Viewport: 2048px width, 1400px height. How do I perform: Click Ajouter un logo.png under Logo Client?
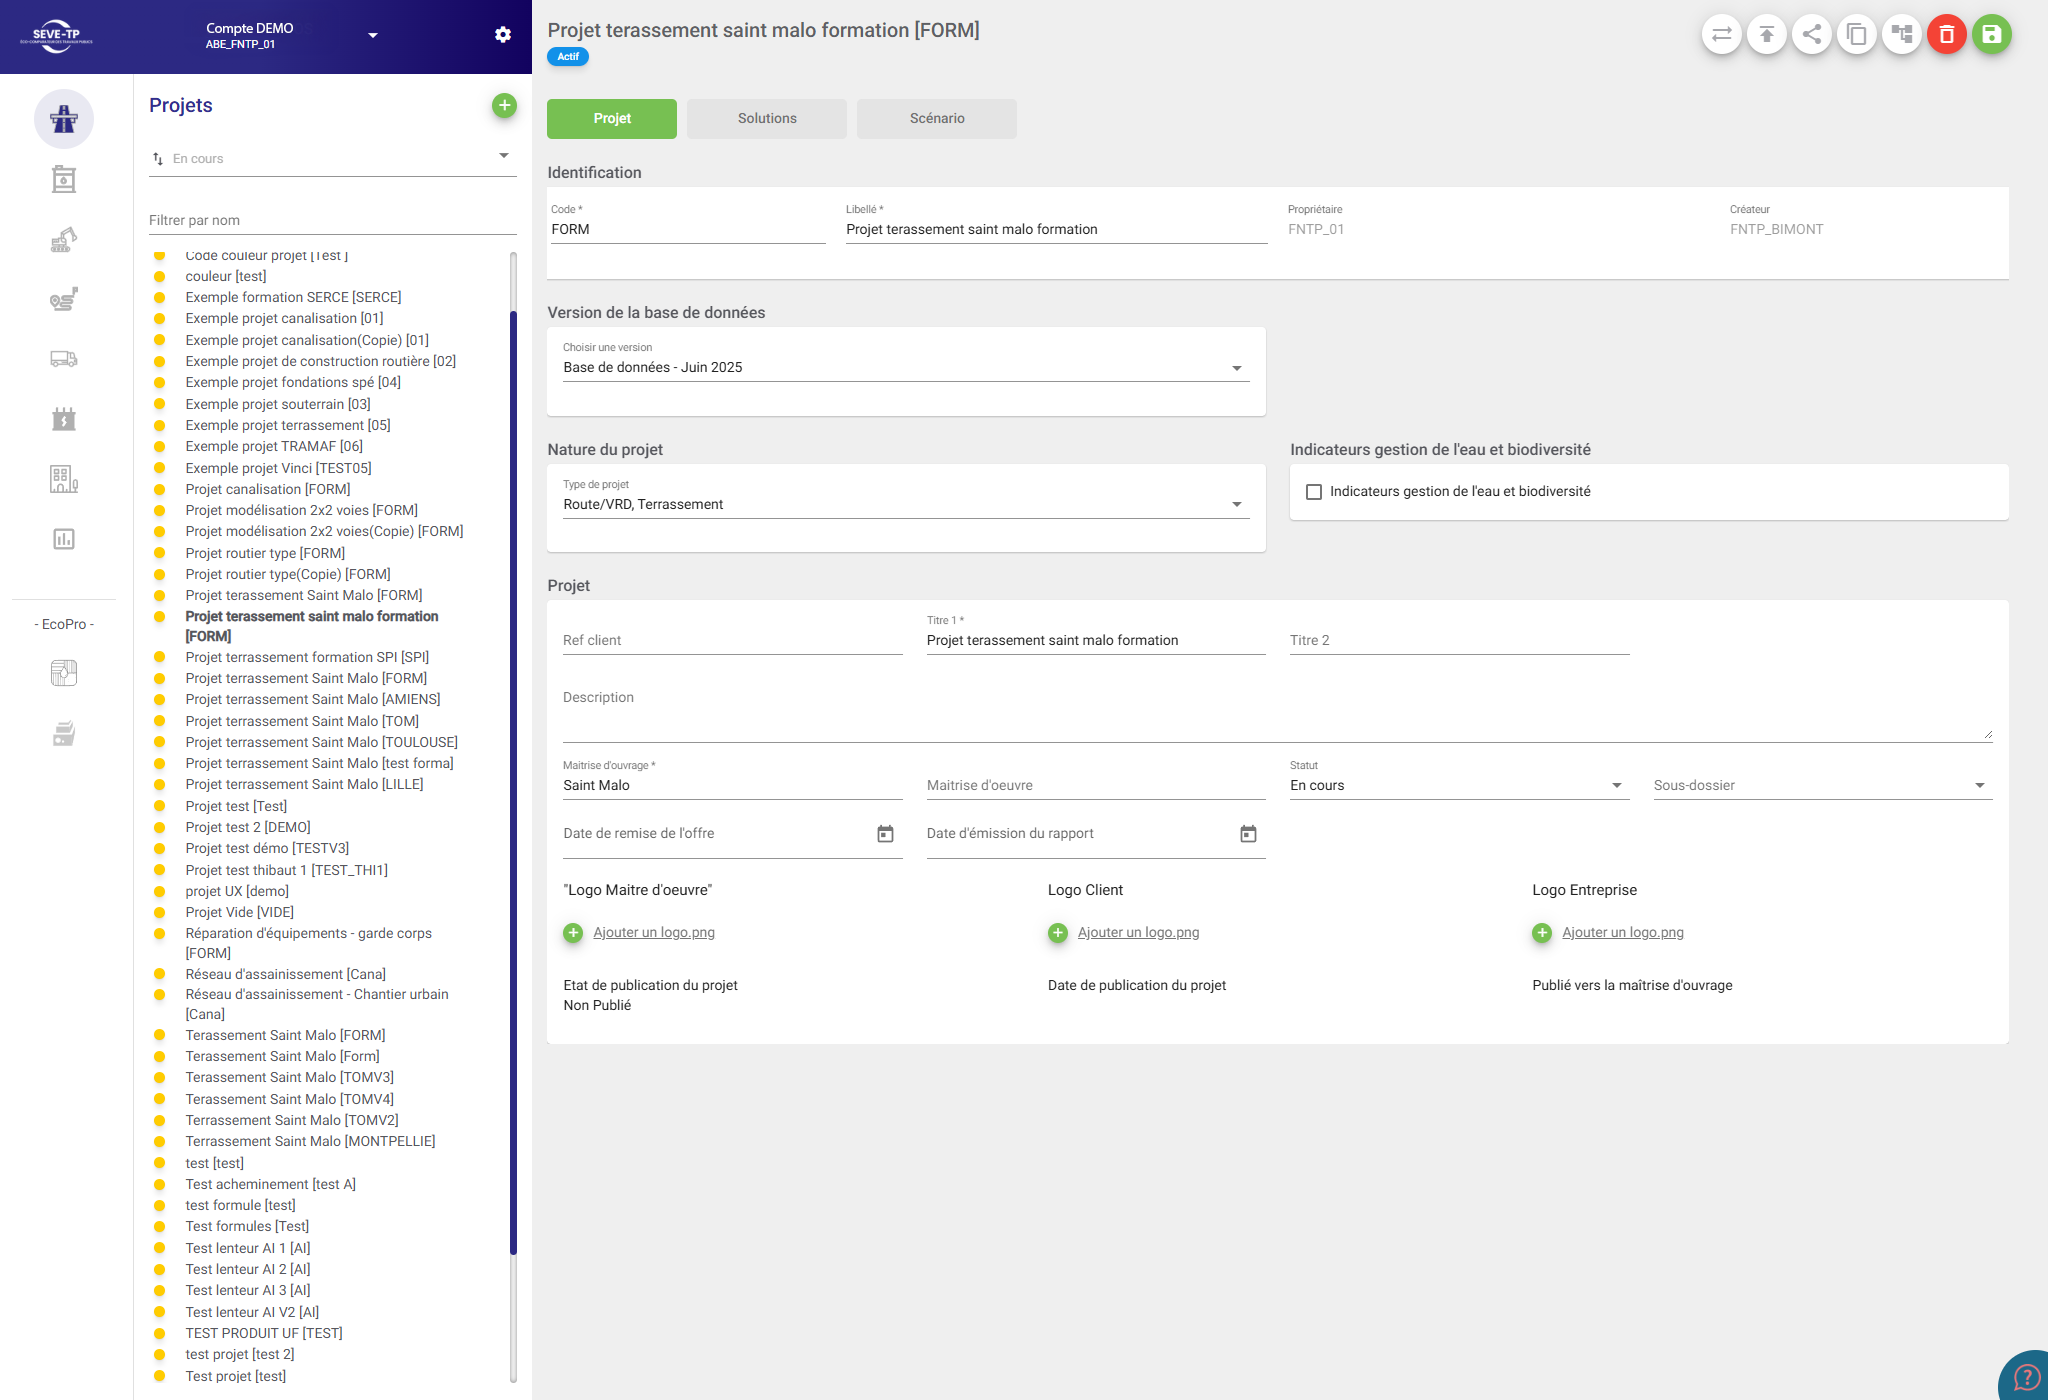click(x=1138, y=933)
